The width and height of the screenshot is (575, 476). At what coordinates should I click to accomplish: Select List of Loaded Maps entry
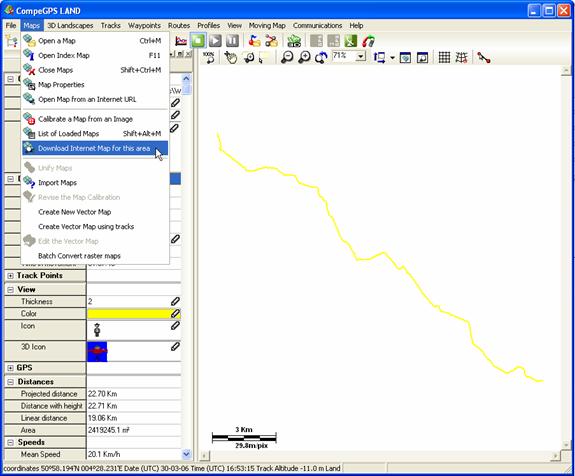[95, 133]
